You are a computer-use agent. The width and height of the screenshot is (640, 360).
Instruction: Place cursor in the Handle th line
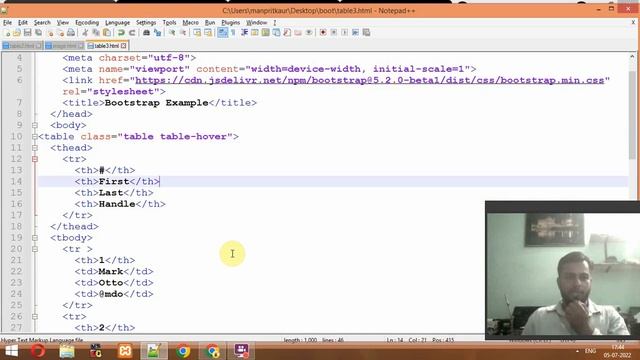point(120,204)
